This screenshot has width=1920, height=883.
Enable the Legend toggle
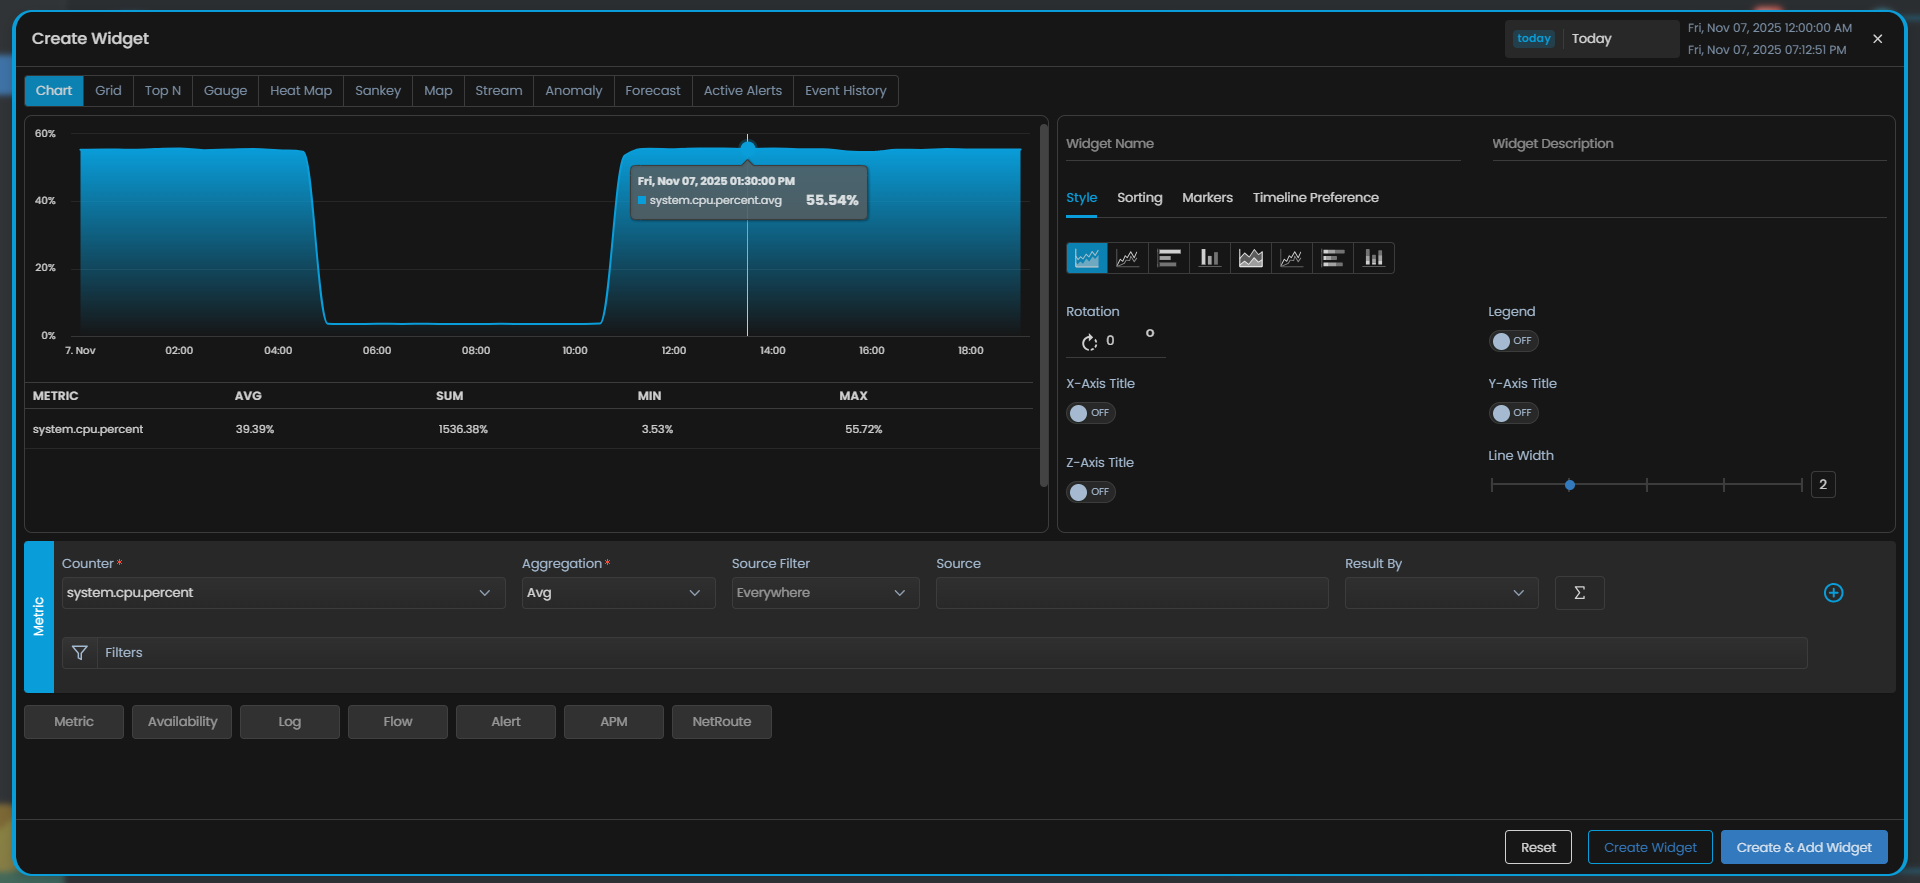coord(1512,341)
